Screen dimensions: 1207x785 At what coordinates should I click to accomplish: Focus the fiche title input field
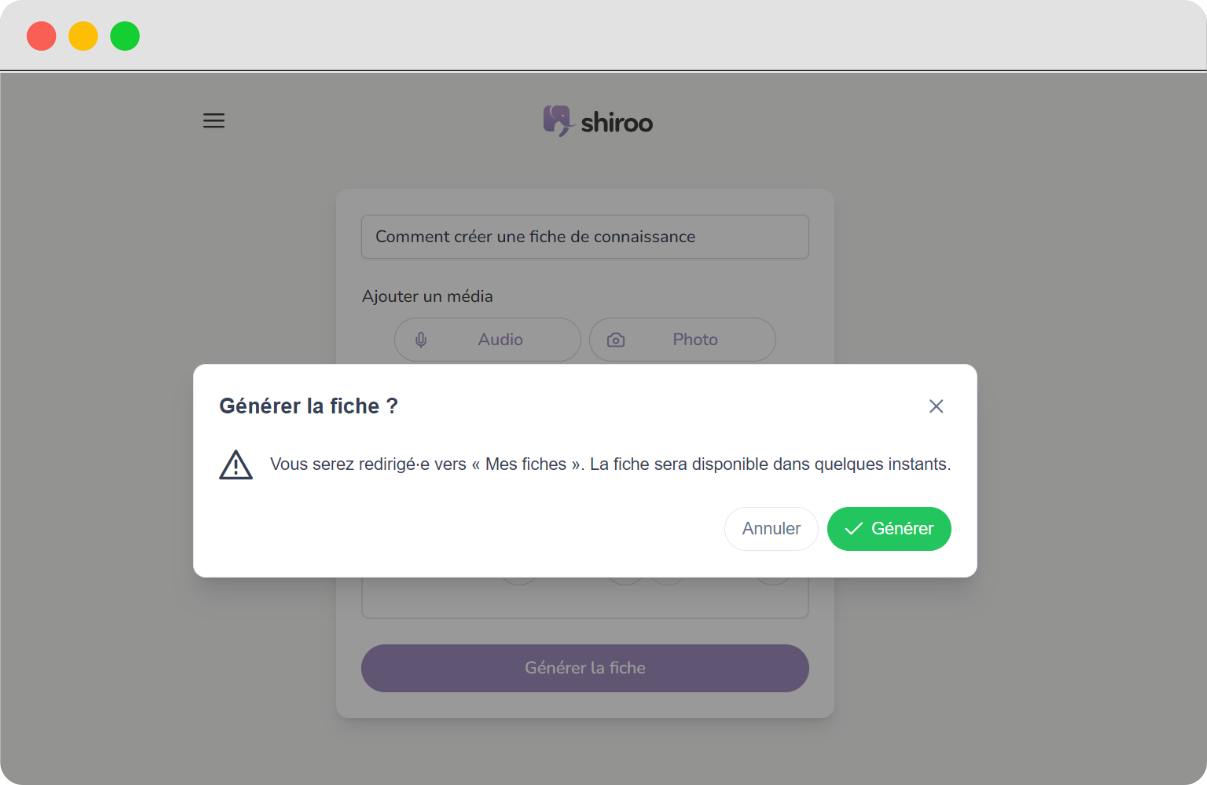pos(585,237)
